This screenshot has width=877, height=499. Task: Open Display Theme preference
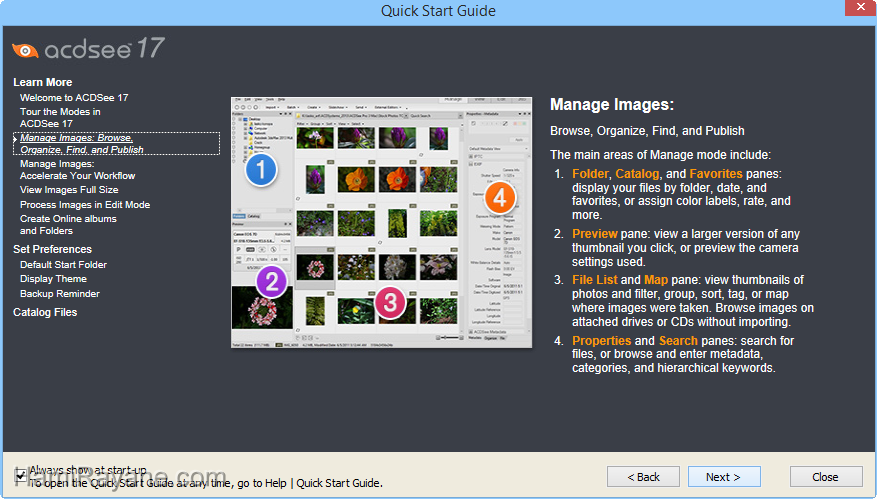point(53,279)
